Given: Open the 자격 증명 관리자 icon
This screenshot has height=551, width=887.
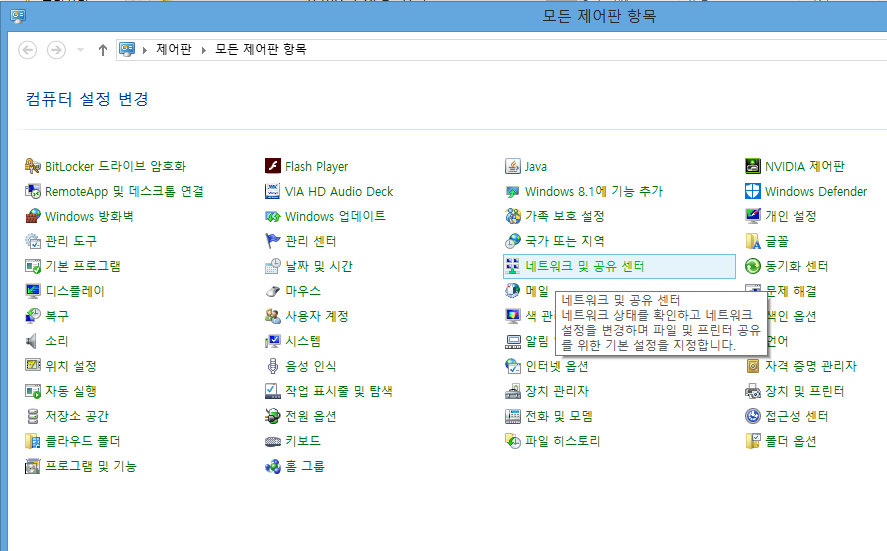Looking at the screenshot, I should pos(753,366).
